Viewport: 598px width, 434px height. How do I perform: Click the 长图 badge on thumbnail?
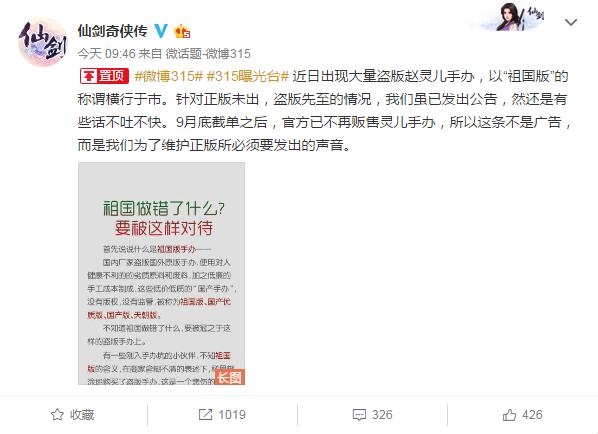(x=229, y=377)
